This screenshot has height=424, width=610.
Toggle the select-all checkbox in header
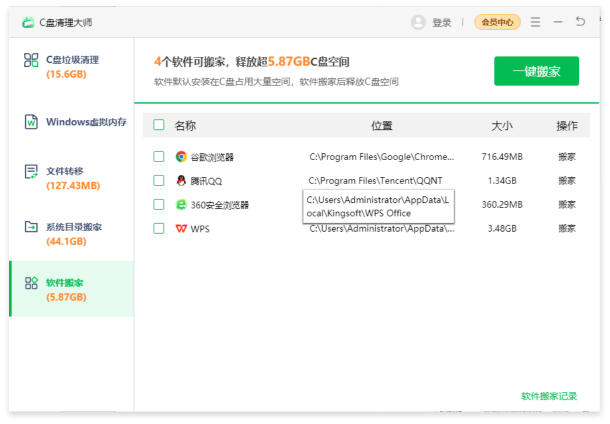(x=158, y=126)
